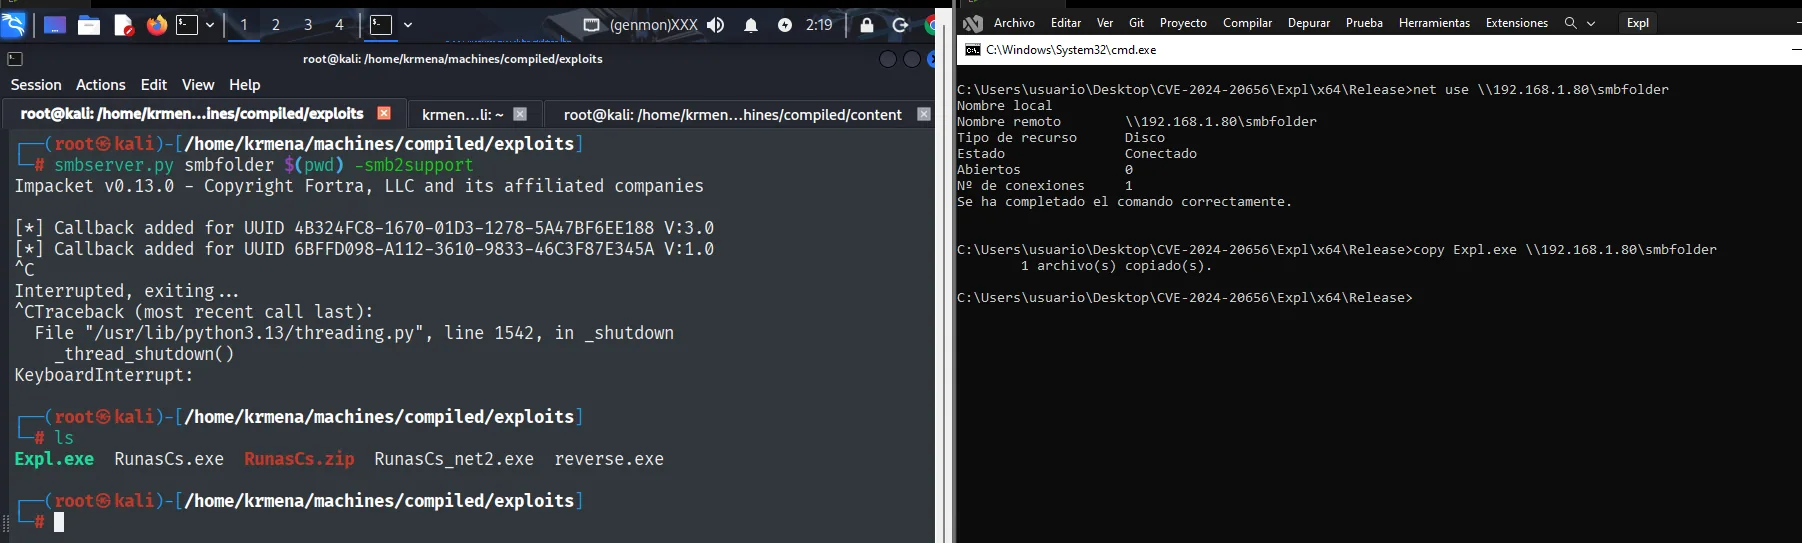Click the terminal window icon in title bar
The height and width of the screenshot is (543, 1802).
tap(15, 59)
